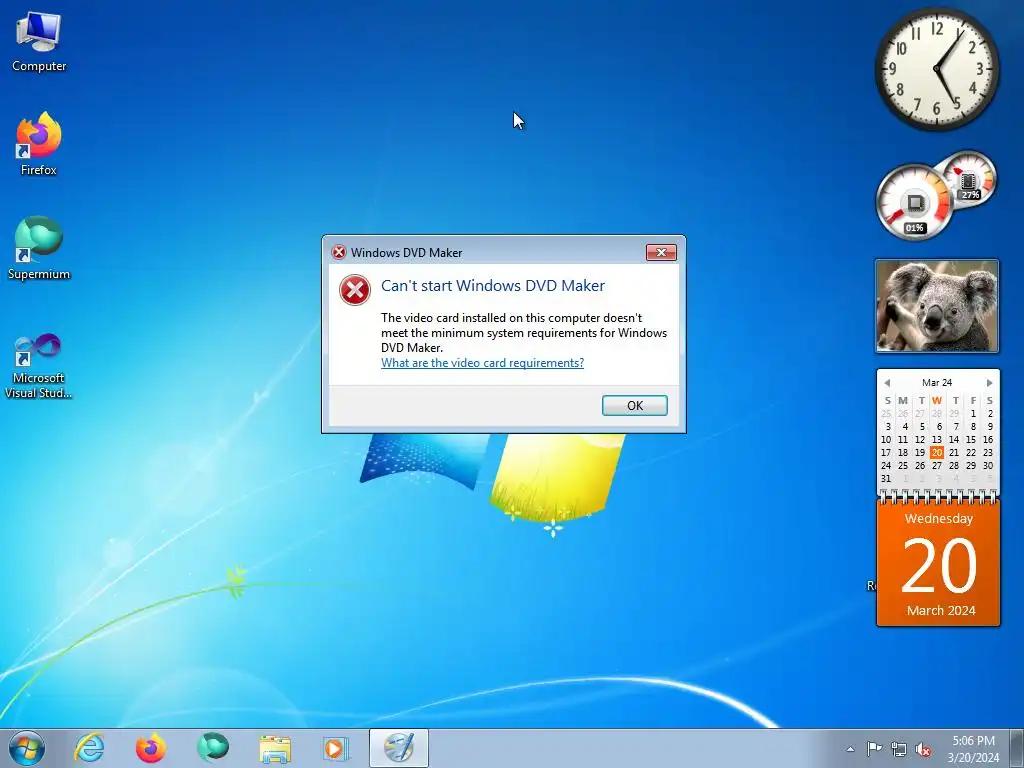Image resolution: width=1024 pixels, height=768 pixels.
Task: Click the Show desktop strip at the taskbar's right end
Action: [x=1017, y=748]
